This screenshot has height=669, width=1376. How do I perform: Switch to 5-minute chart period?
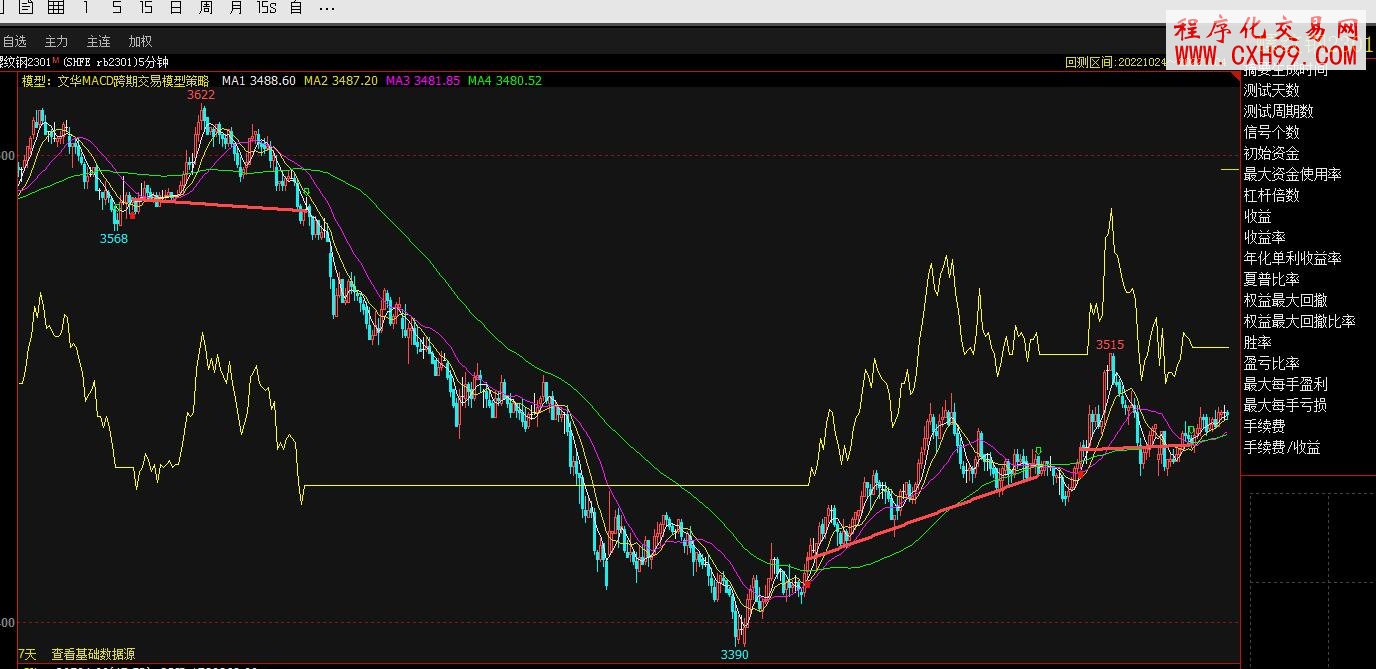point(117,8)
